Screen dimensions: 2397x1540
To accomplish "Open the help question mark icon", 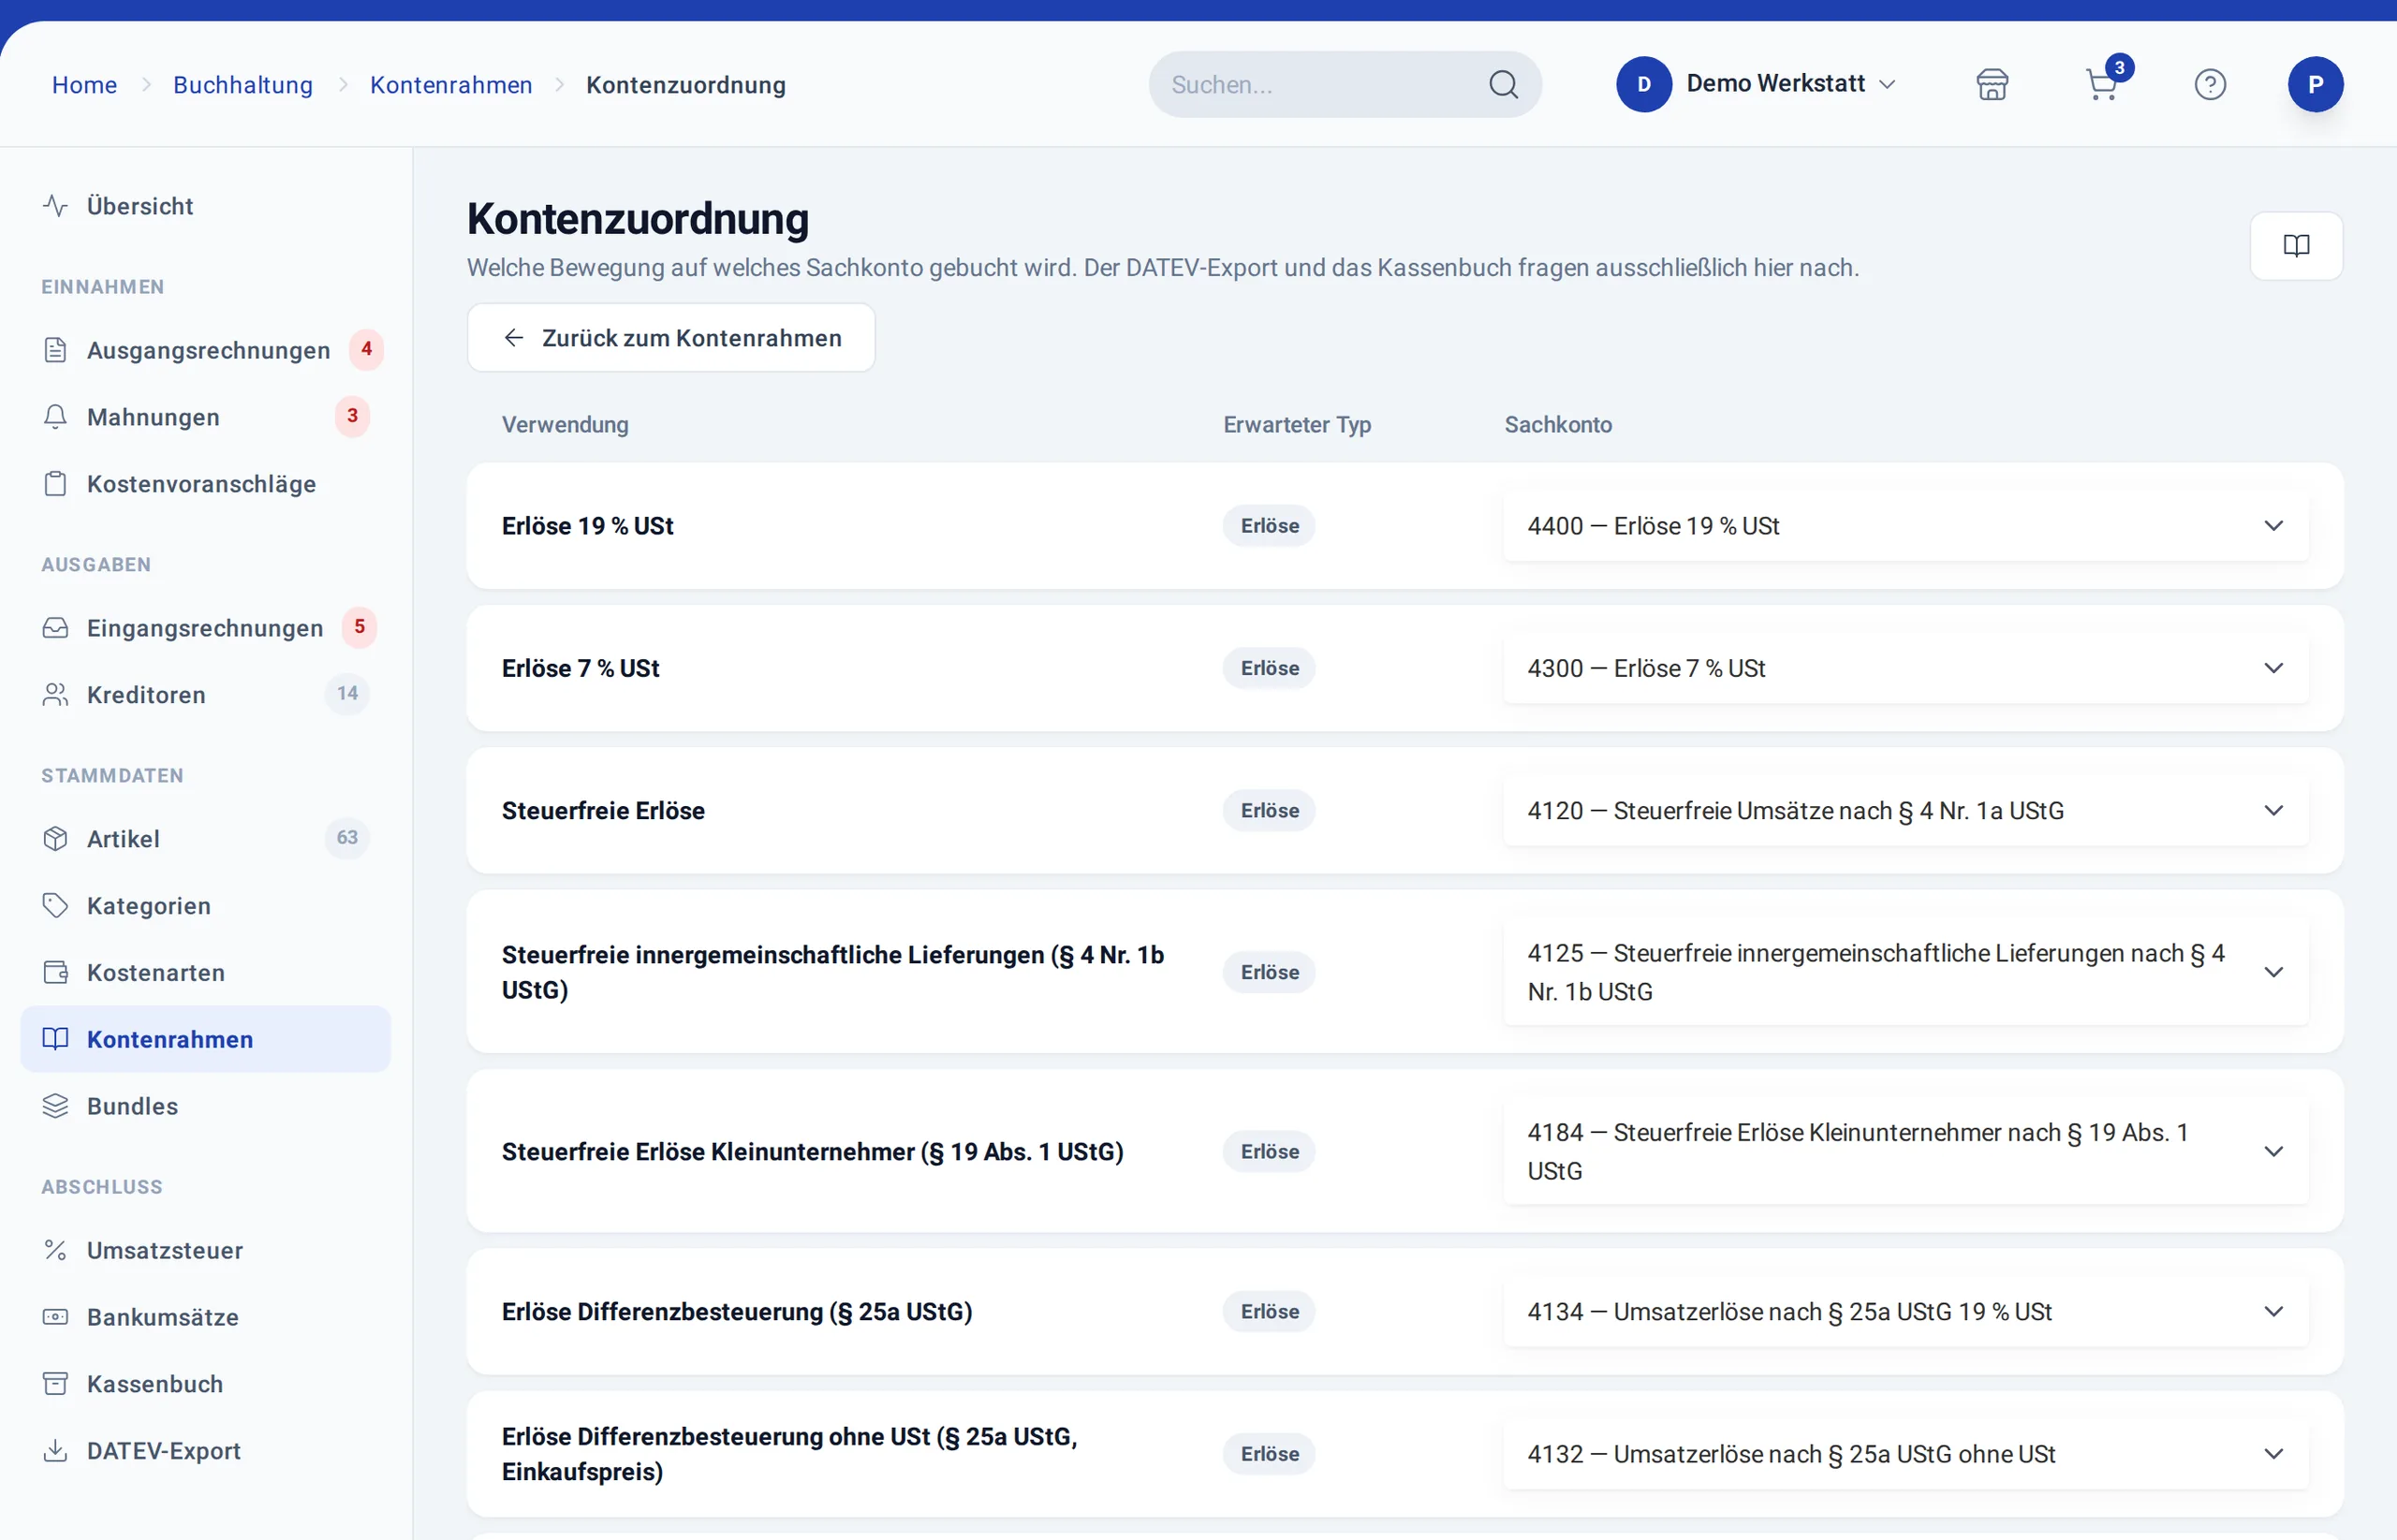I will tap(2210, 84).
